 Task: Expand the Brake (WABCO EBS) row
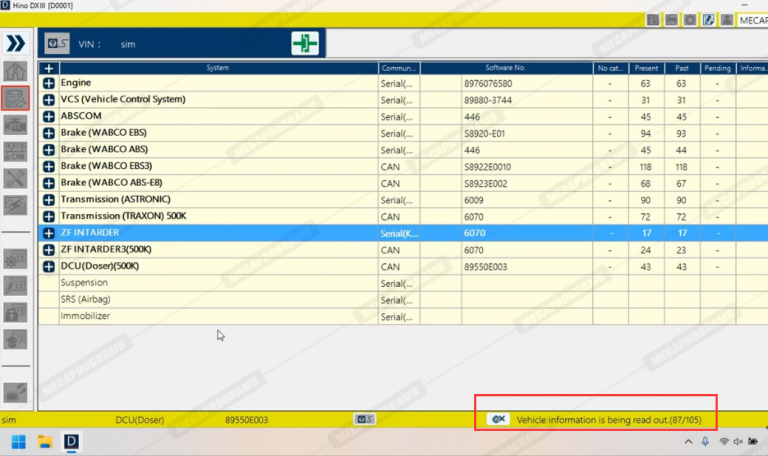pos(48,133)
